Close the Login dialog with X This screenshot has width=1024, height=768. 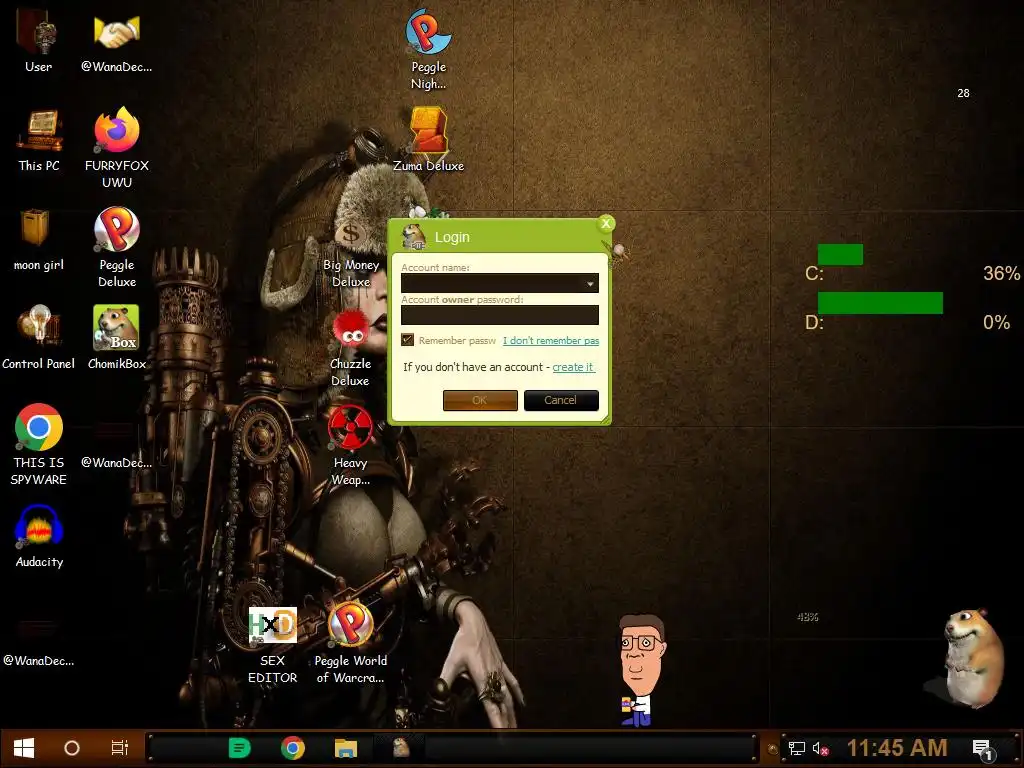(606, 224)
